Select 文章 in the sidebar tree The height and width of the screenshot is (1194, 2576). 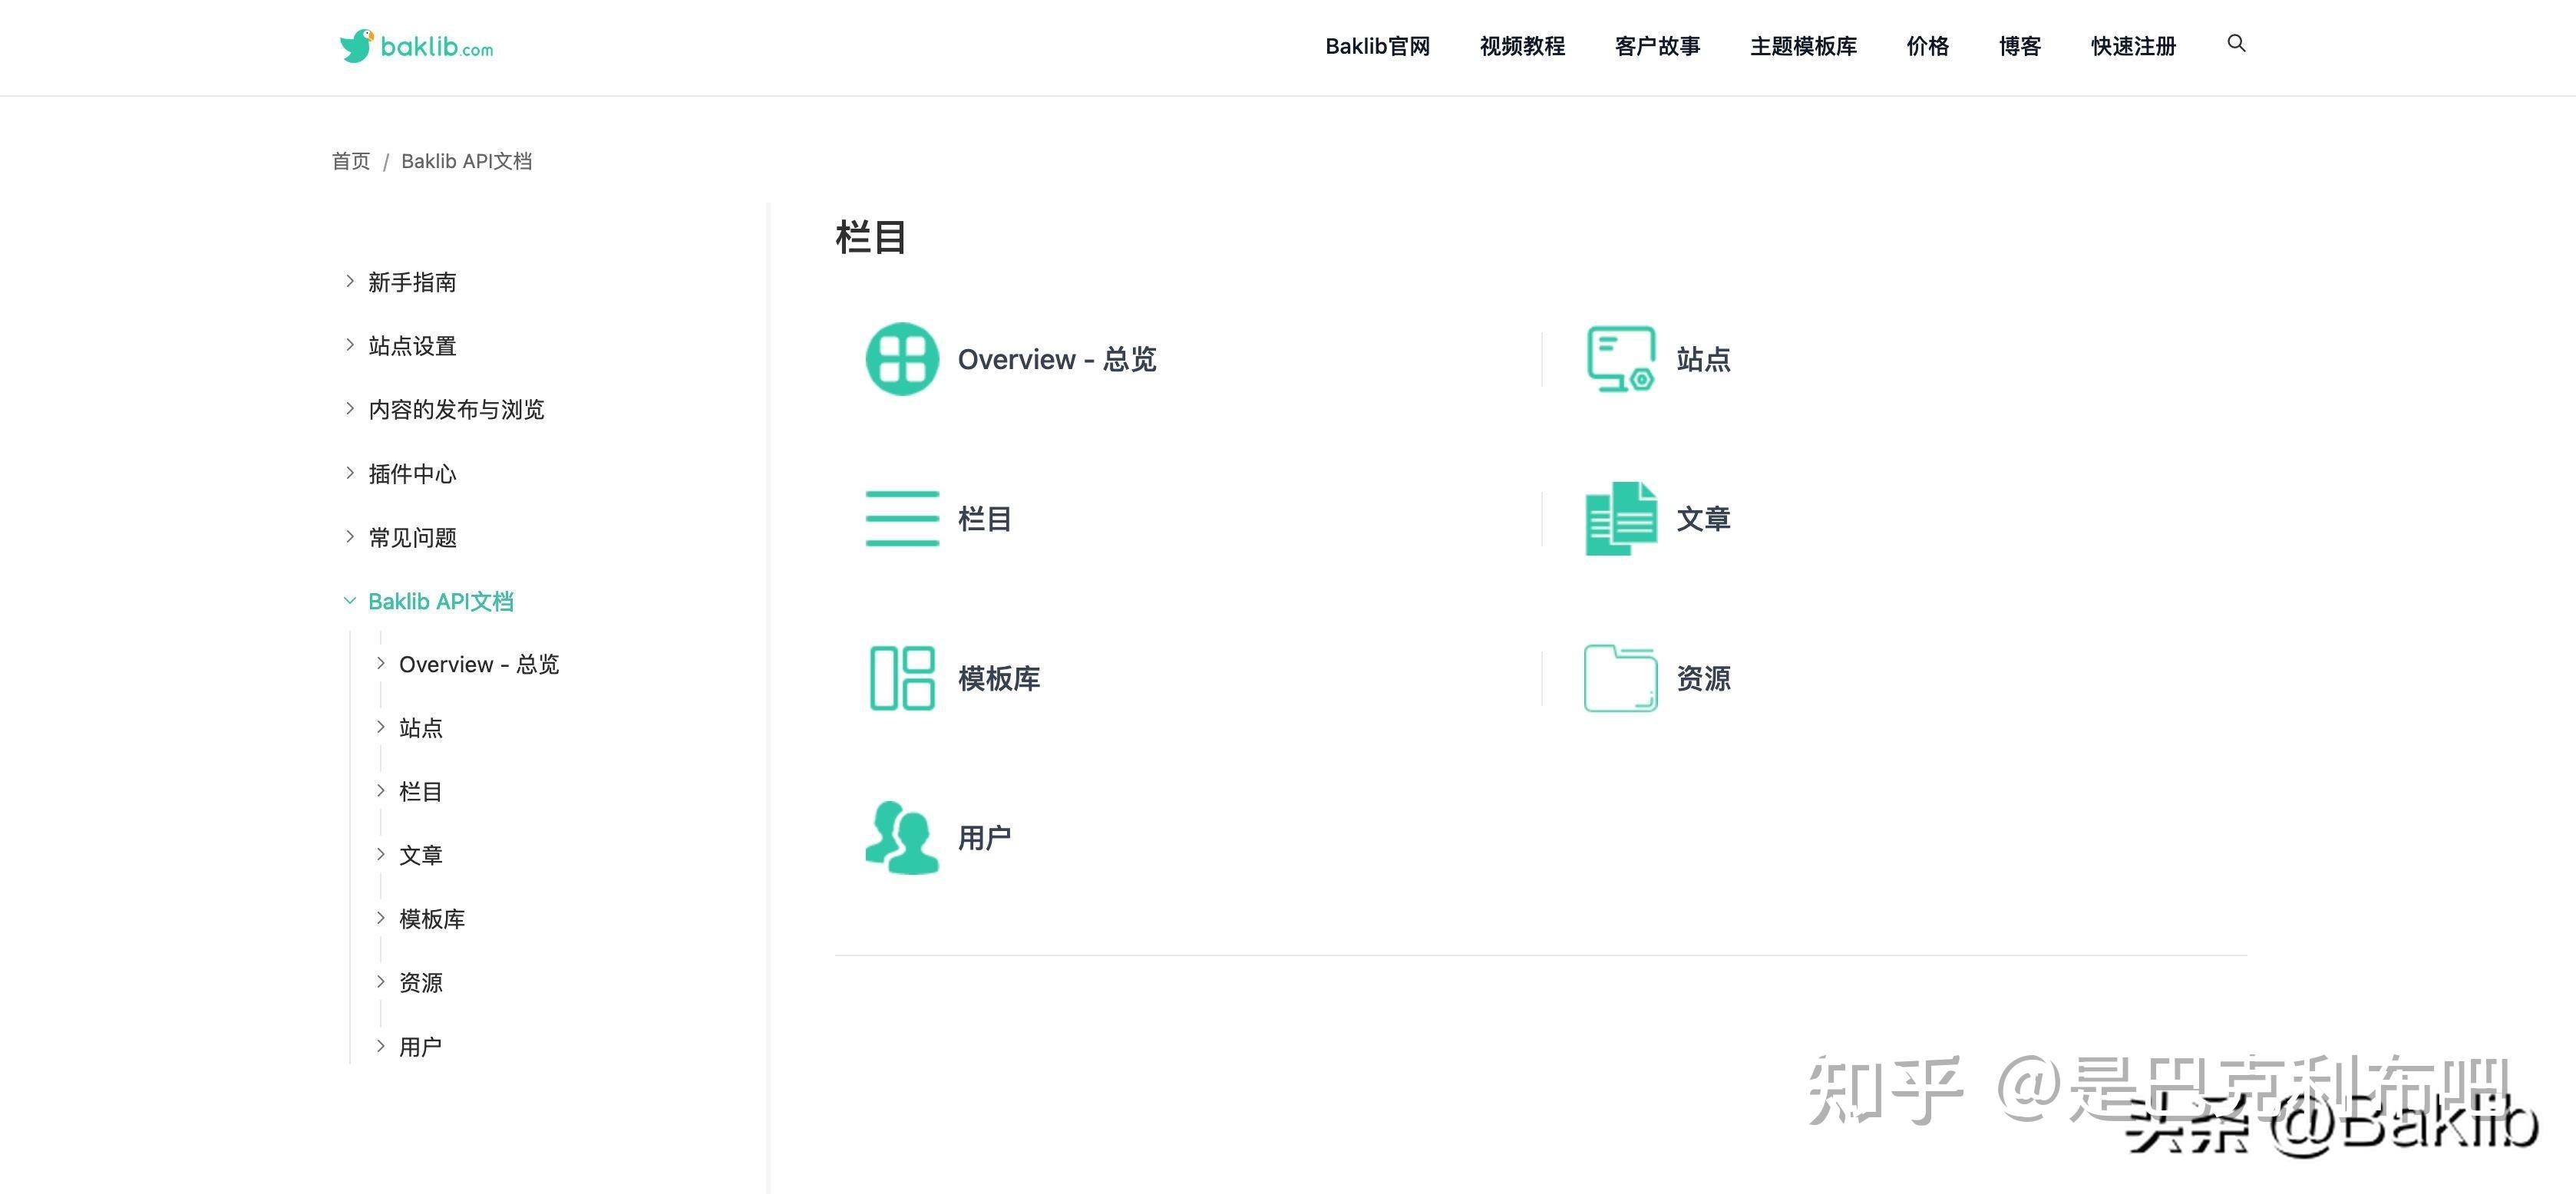pyautogui.click(x=420, y=855)
